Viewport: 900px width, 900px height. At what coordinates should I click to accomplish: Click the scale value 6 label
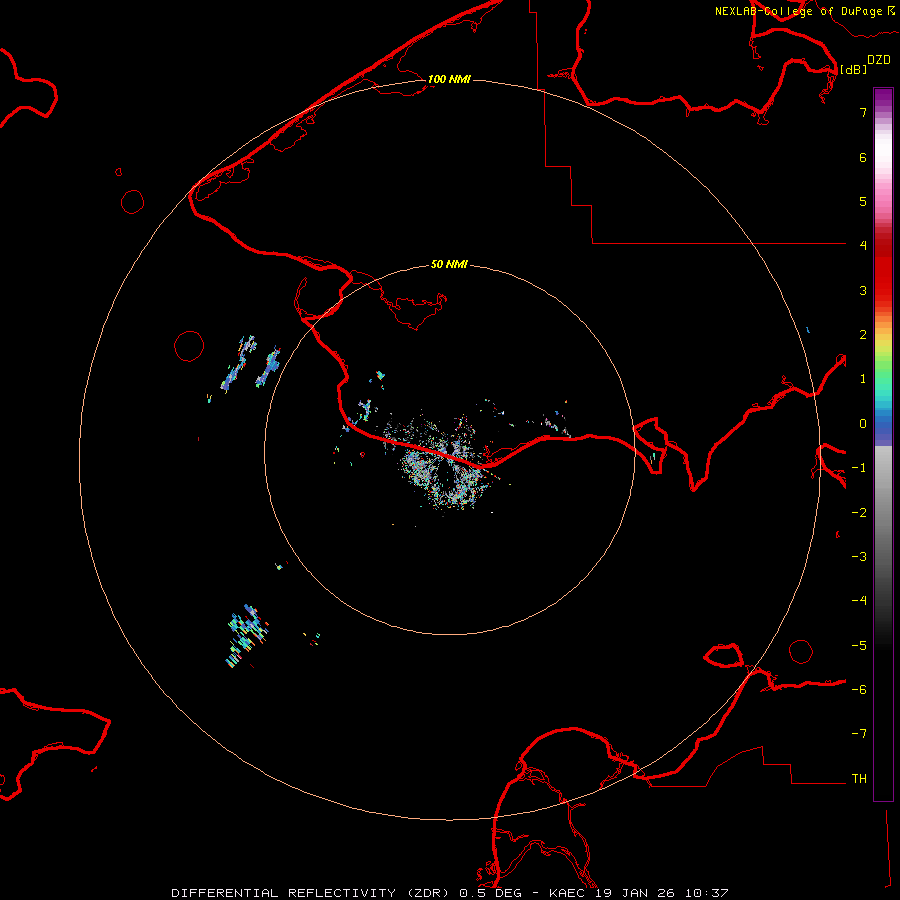863,157
